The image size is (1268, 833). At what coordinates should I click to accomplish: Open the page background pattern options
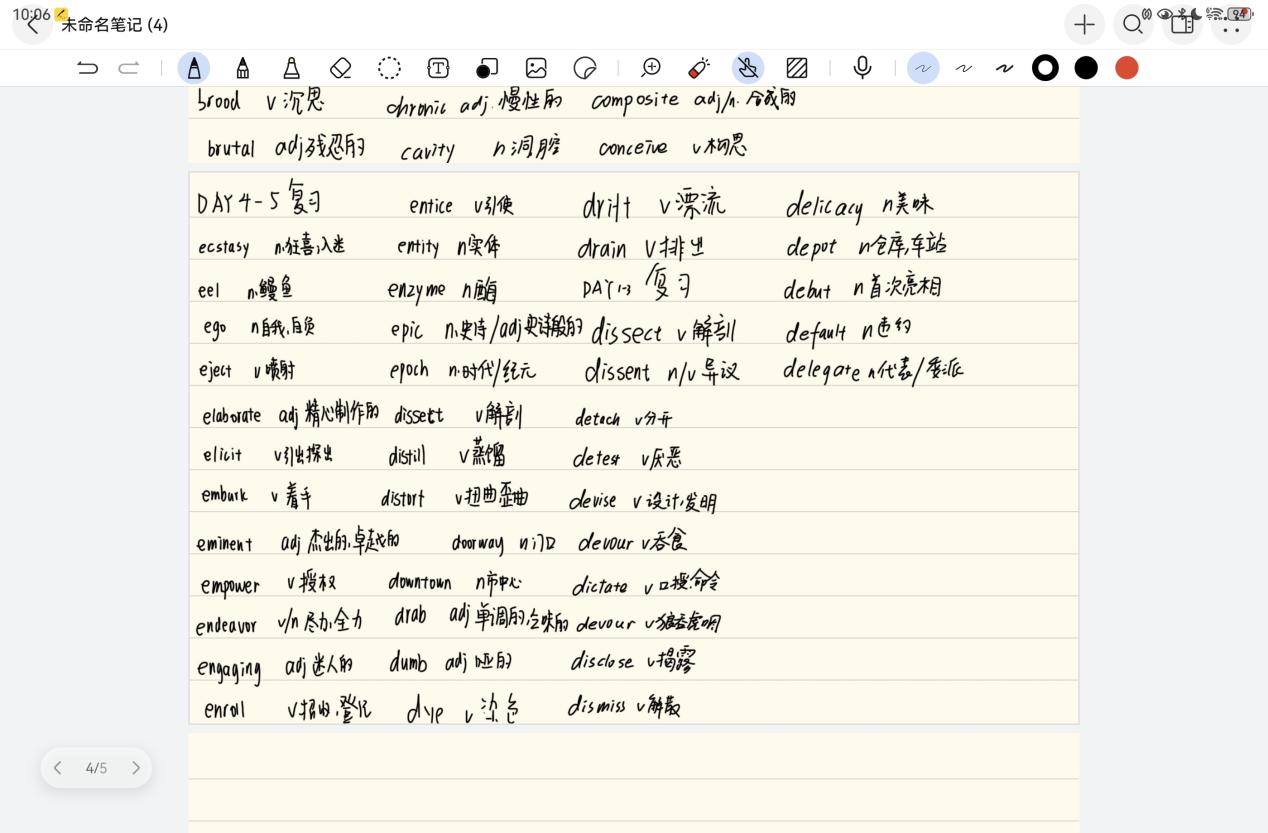point(797,68)
